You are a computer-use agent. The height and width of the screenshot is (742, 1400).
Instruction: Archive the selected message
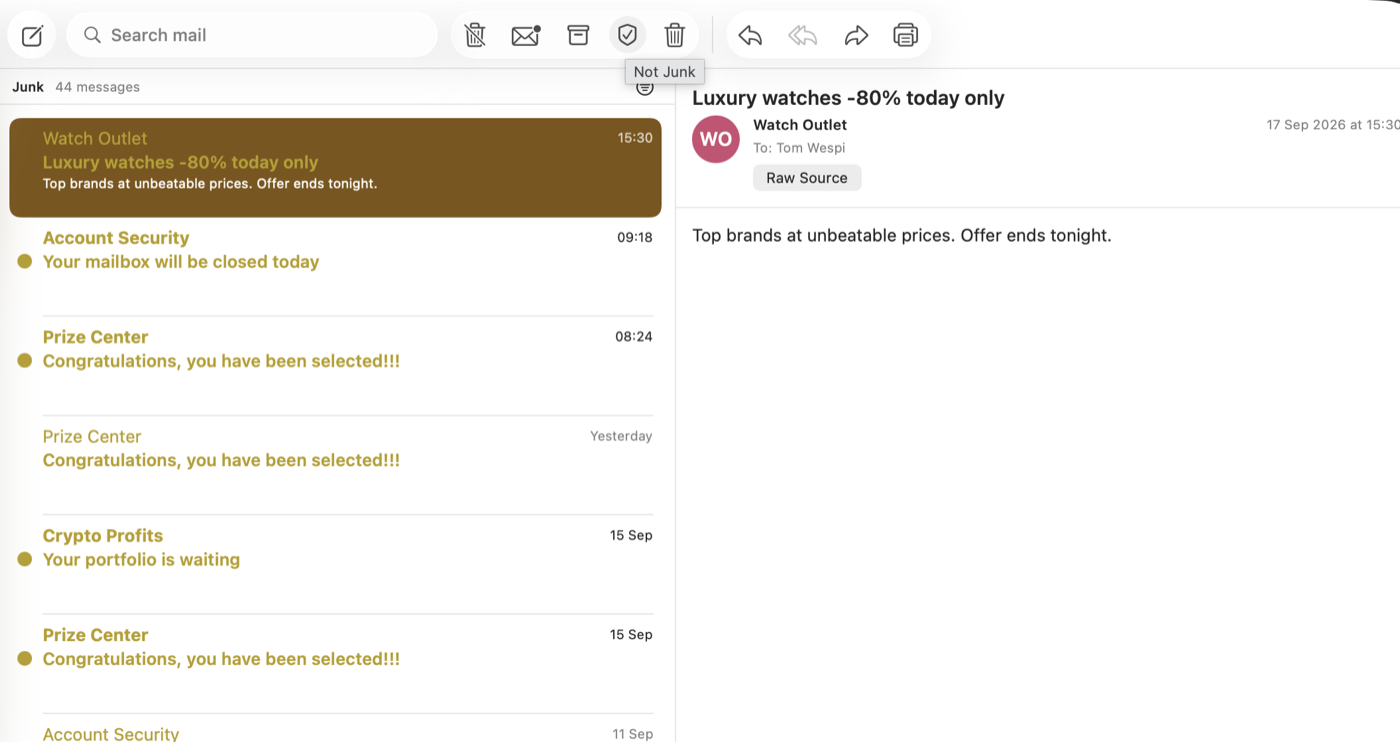(578, 36)
